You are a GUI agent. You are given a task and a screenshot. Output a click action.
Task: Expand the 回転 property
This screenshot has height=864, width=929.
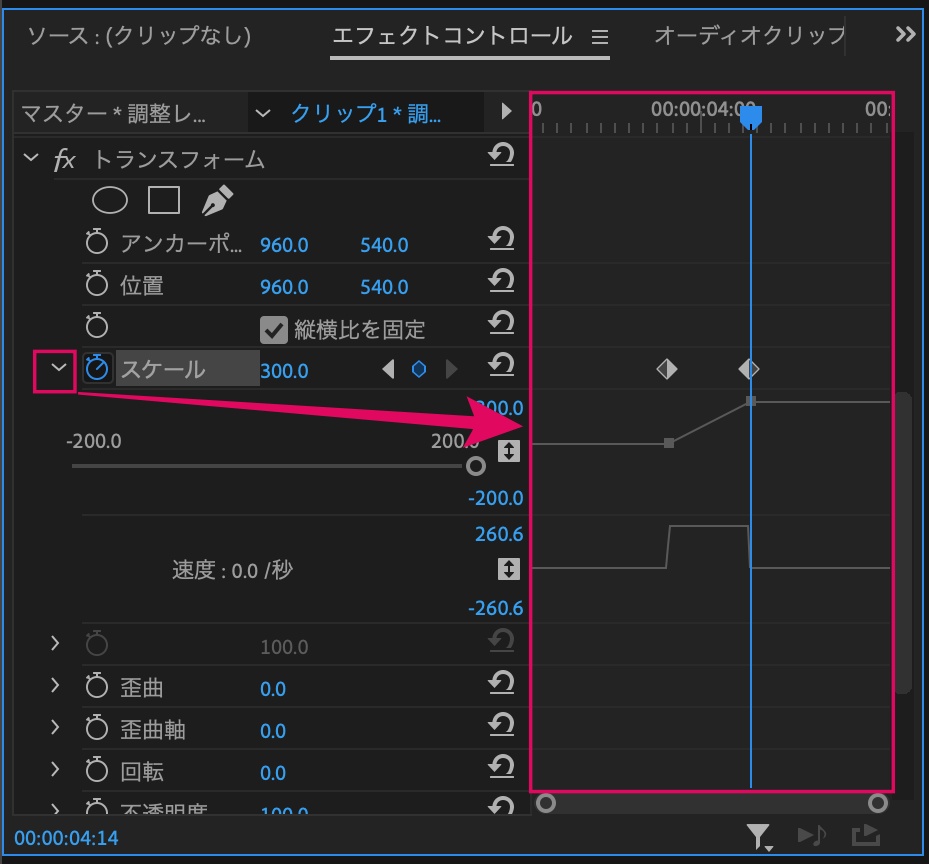pyautogui.click(x=55, y=769)
